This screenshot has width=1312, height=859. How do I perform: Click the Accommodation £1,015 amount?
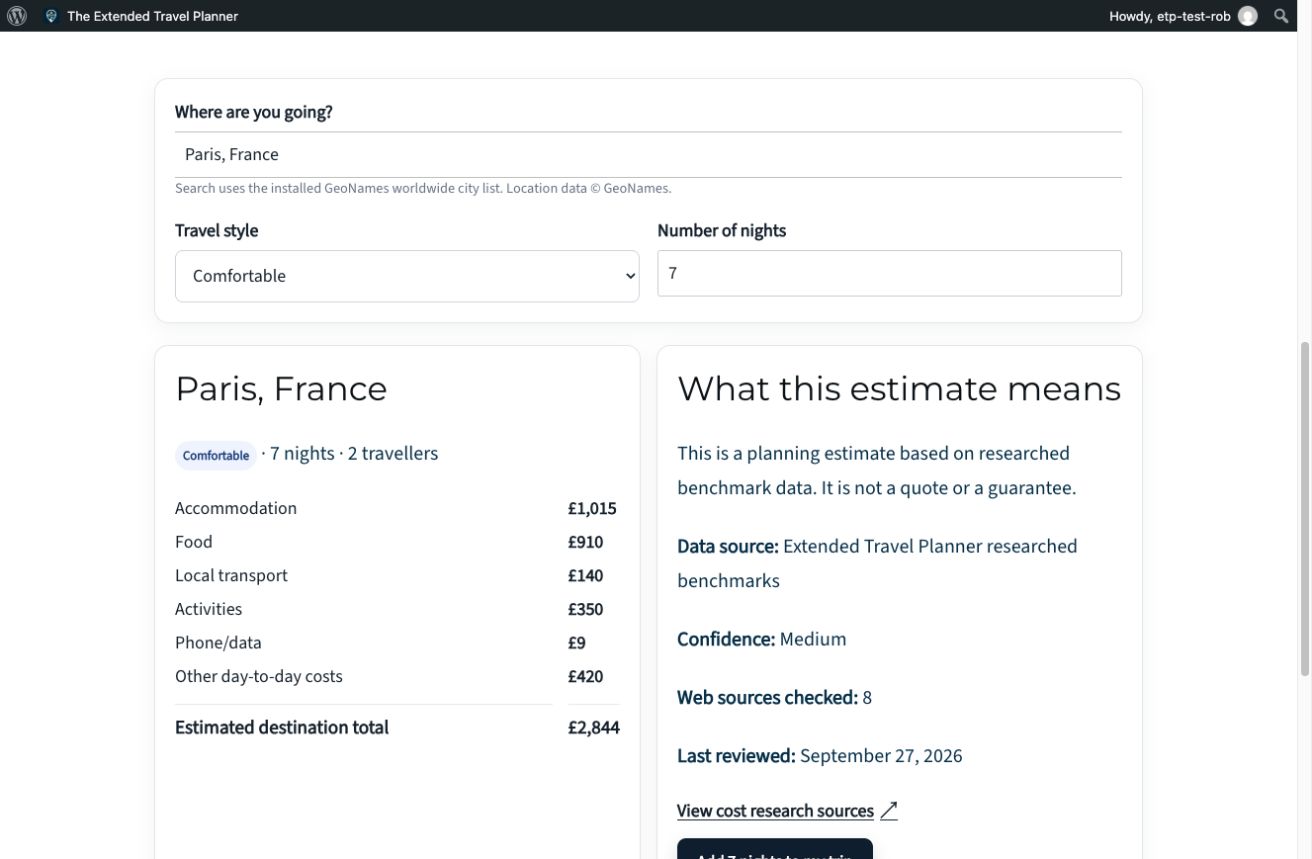pyautogui.click(x=592, y=508)
